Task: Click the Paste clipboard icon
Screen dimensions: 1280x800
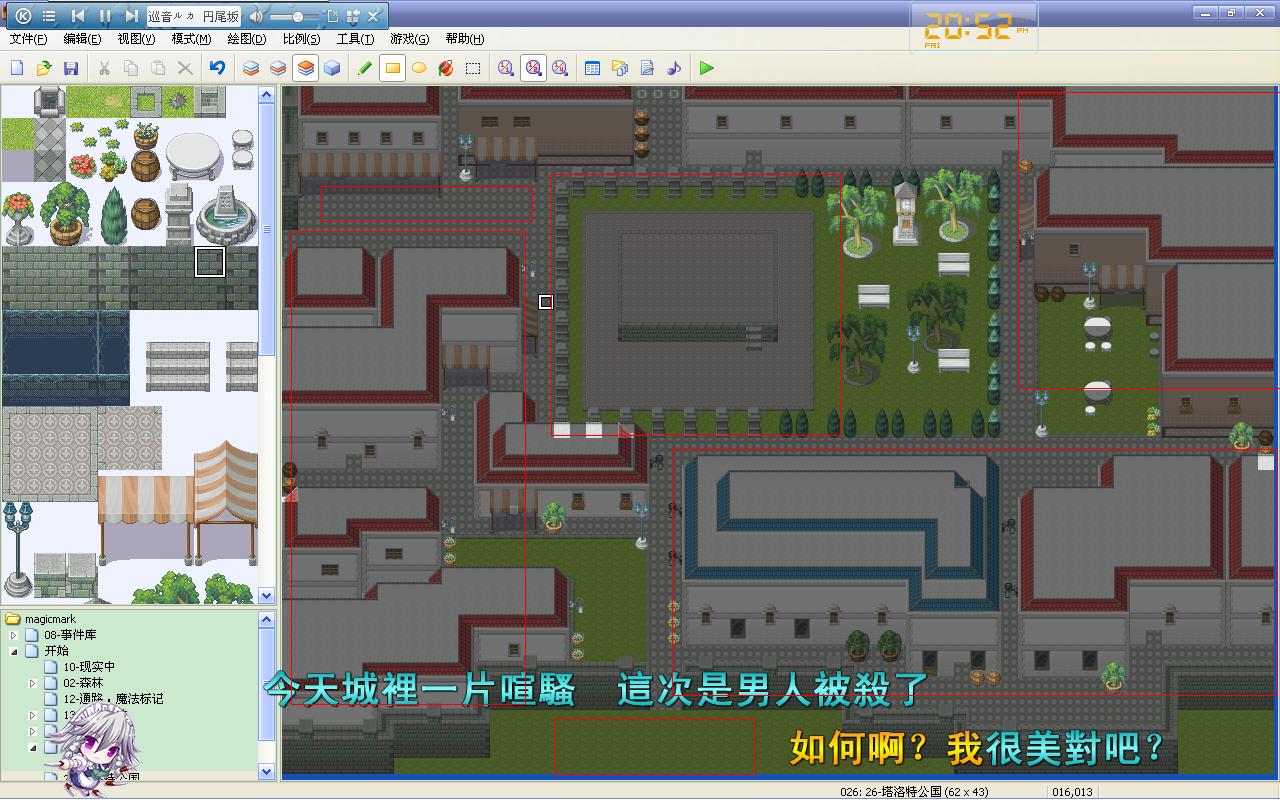Action: click(158, 68)
